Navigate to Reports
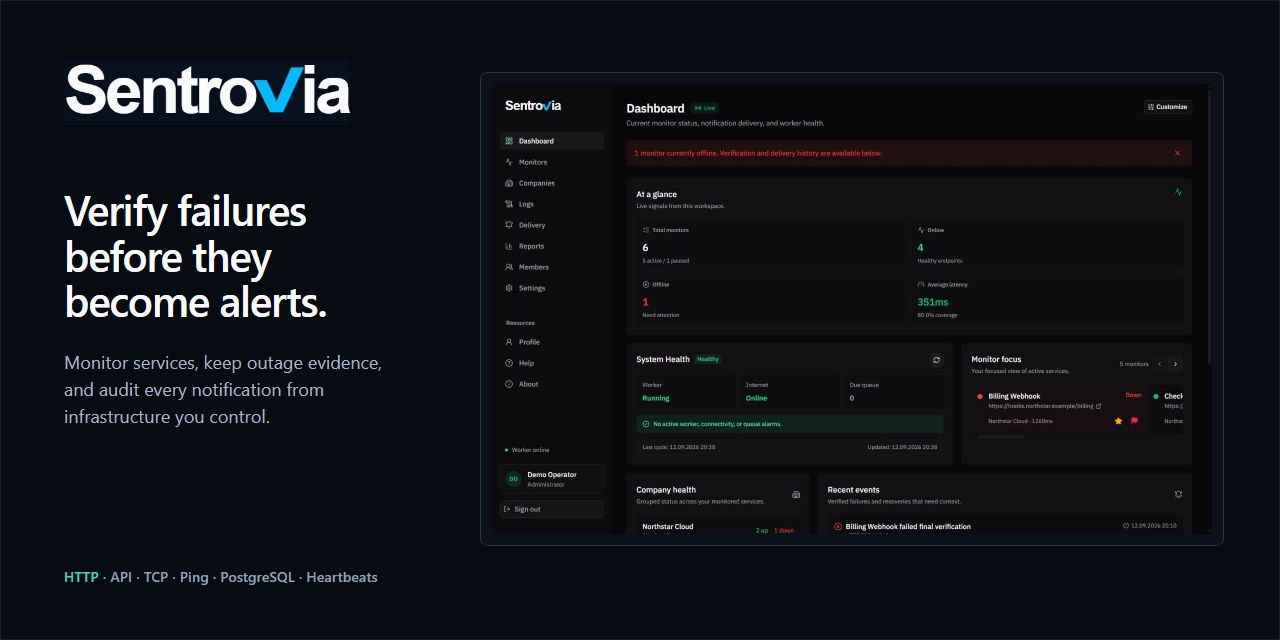This screenshot has height=640, width=1280. click(x=552, y=246)
